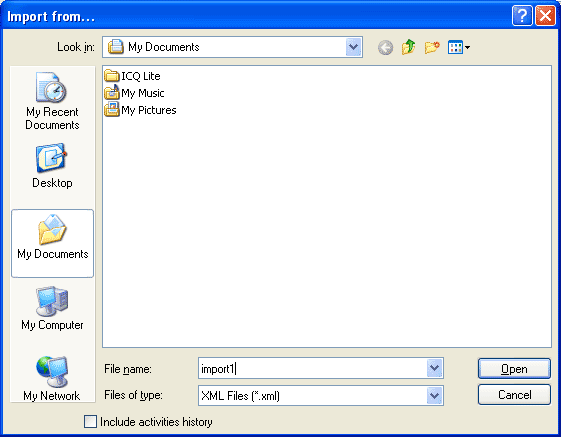The width and height of the screenshot is (561, 437).
Task: Go back to the last folder visited
Action: (385, 47)
